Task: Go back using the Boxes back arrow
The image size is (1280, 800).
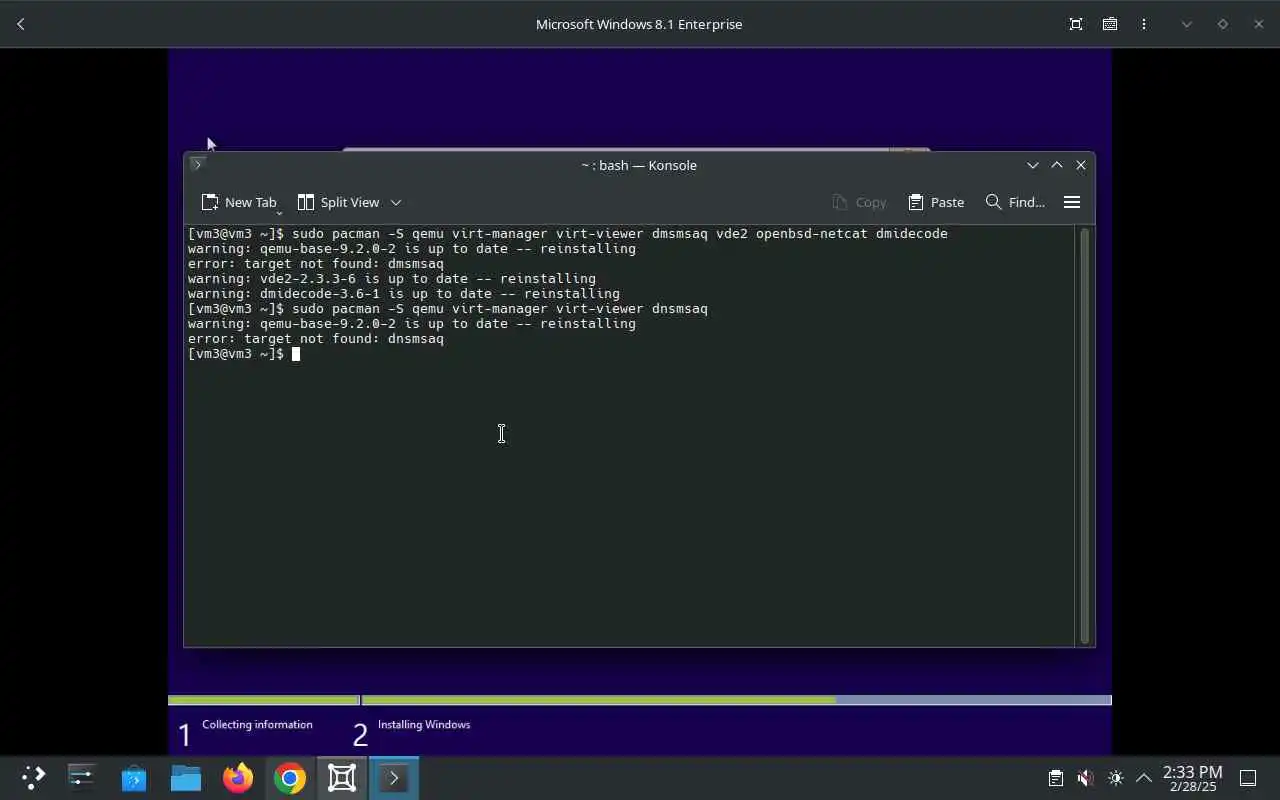Action: coord(21,24)
